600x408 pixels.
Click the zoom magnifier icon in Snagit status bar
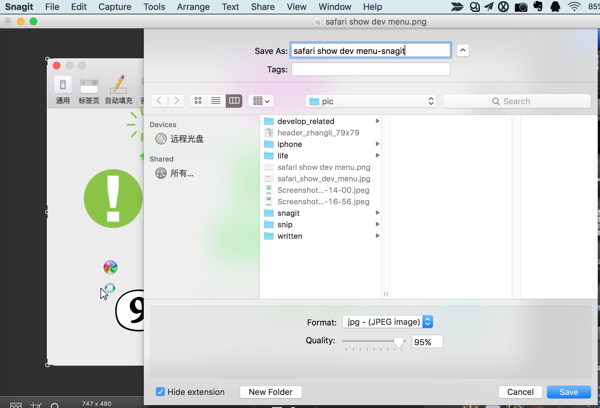click(x=55, y=405)
